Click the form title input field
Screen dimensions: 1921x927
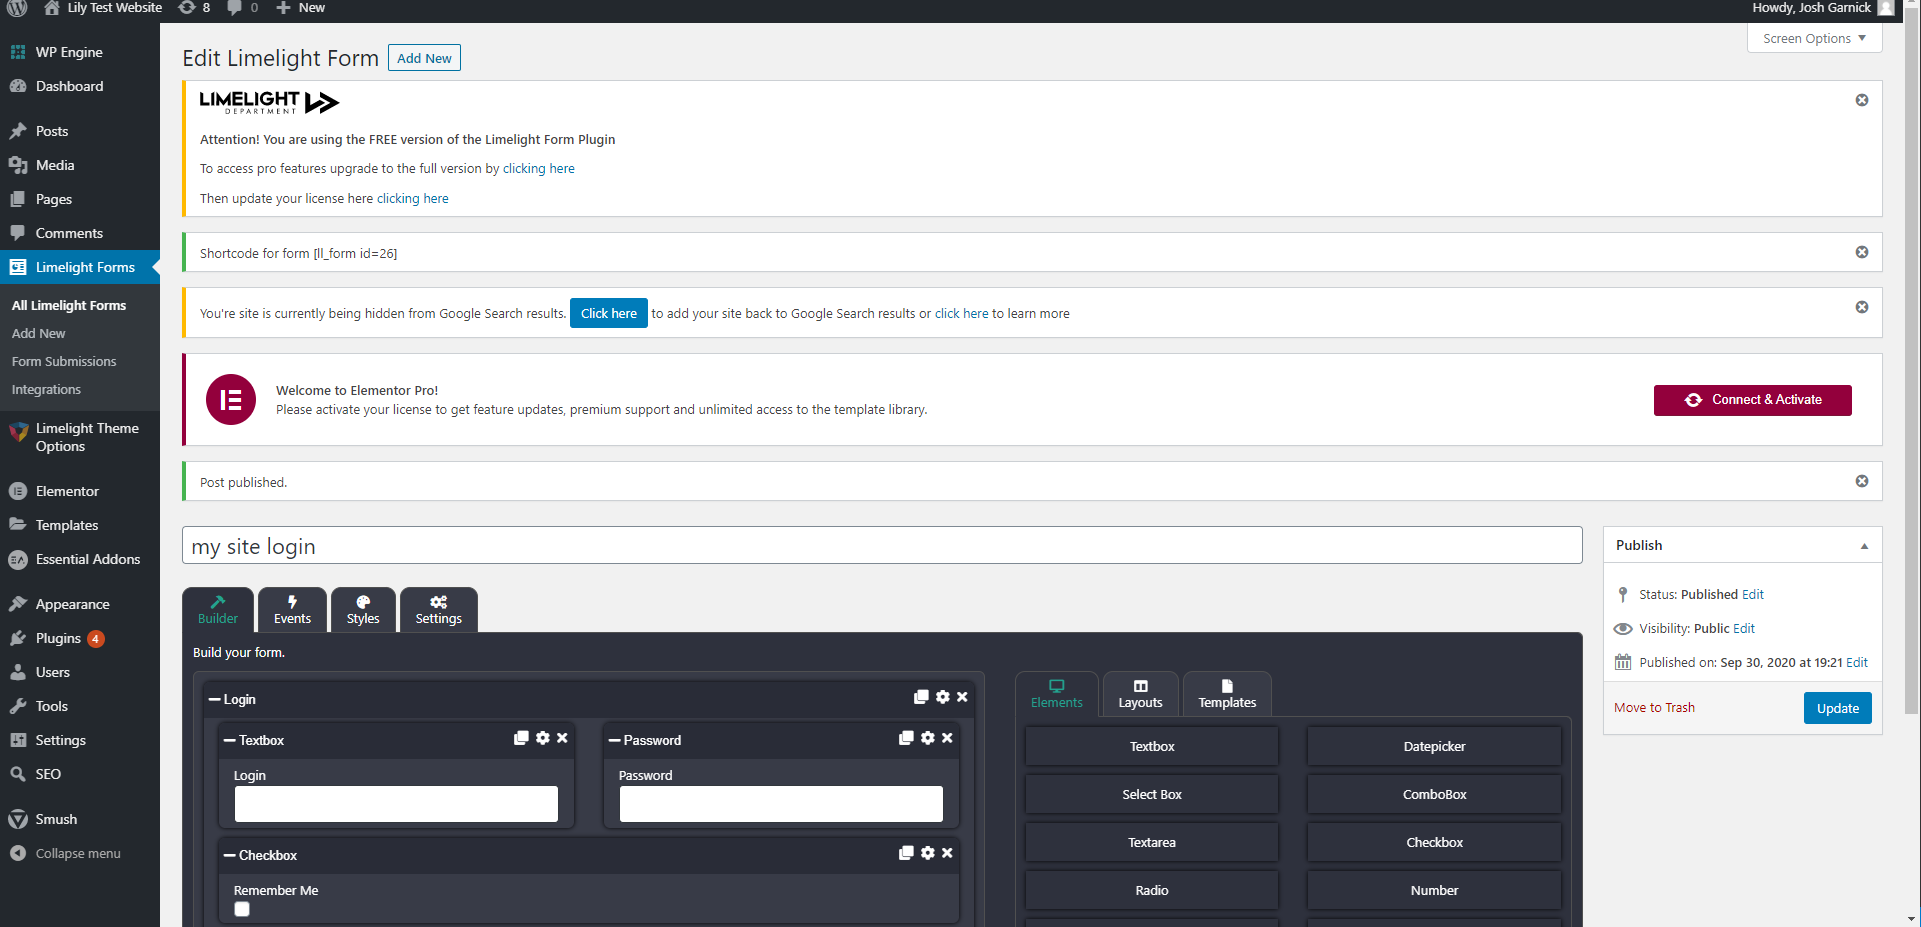pyautogui.click(x=881, y=546)
